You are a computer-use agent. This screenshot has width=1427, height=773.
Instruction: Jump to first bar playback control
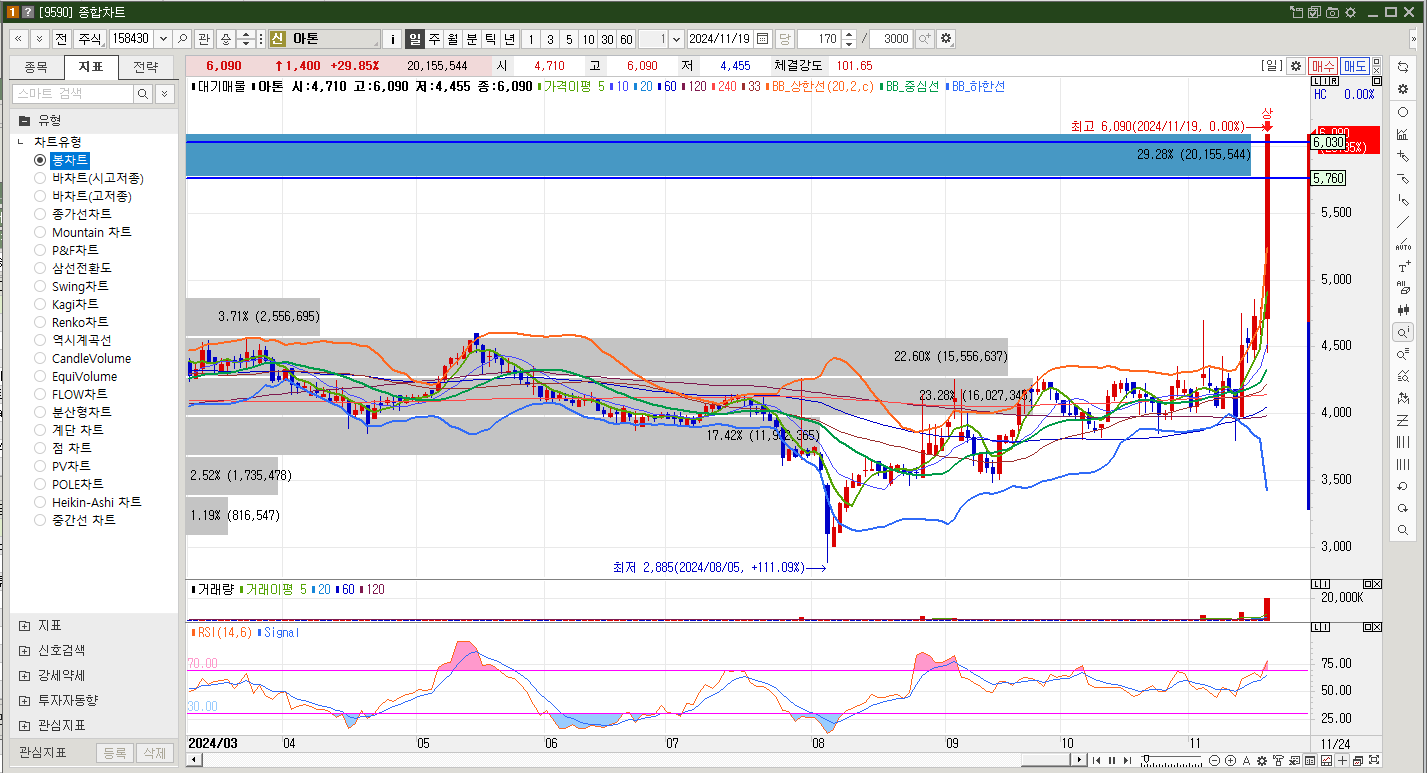1097,761
